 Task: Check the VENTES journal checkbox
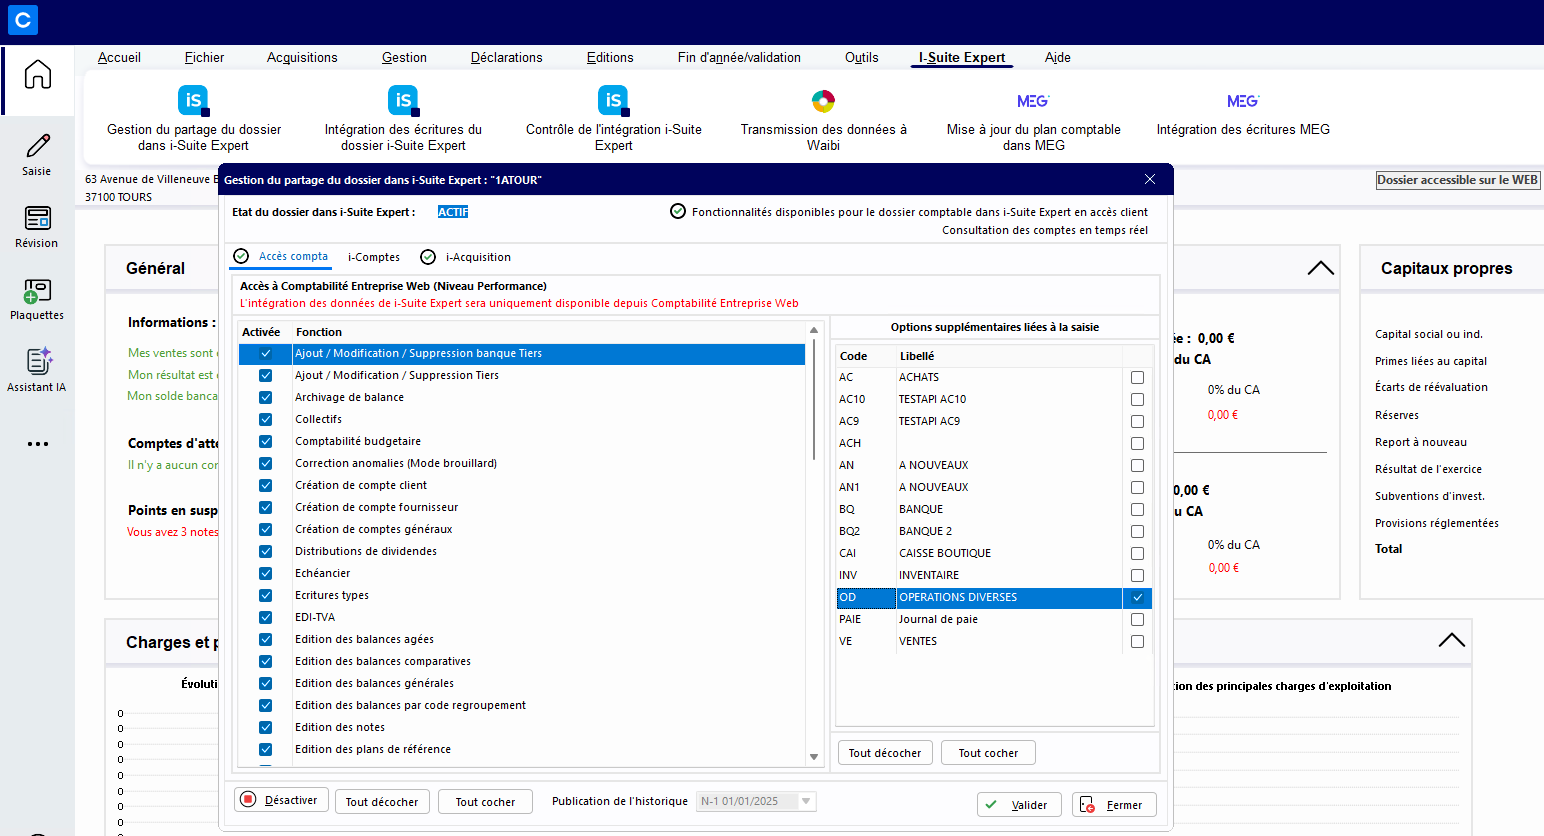click(1137, 642)
